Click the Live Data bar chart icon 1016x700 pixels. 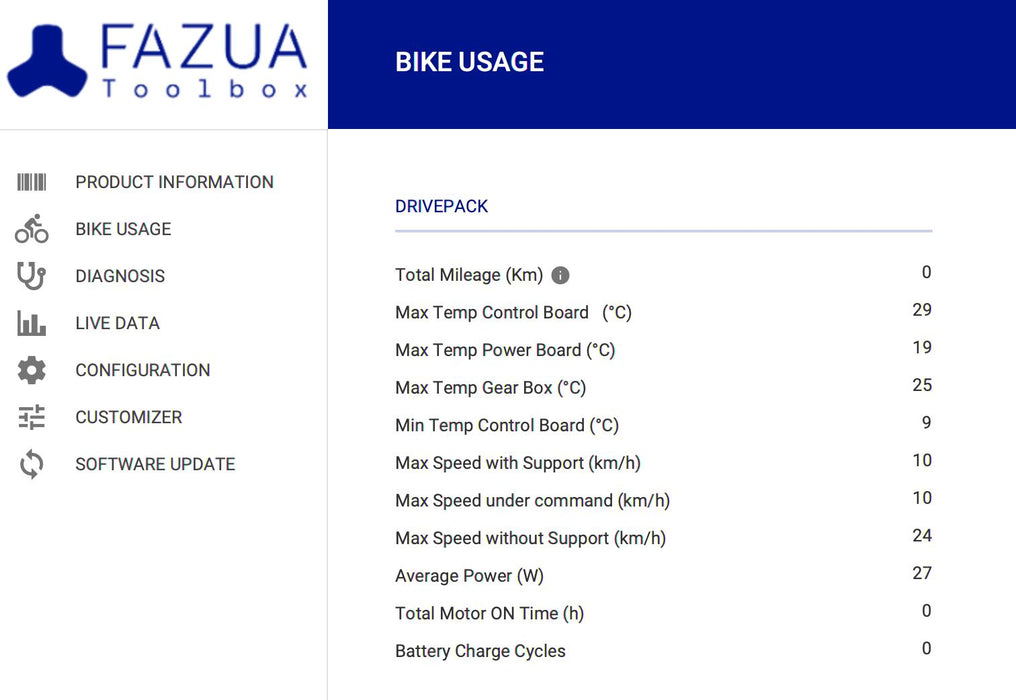tap(31, 323)
